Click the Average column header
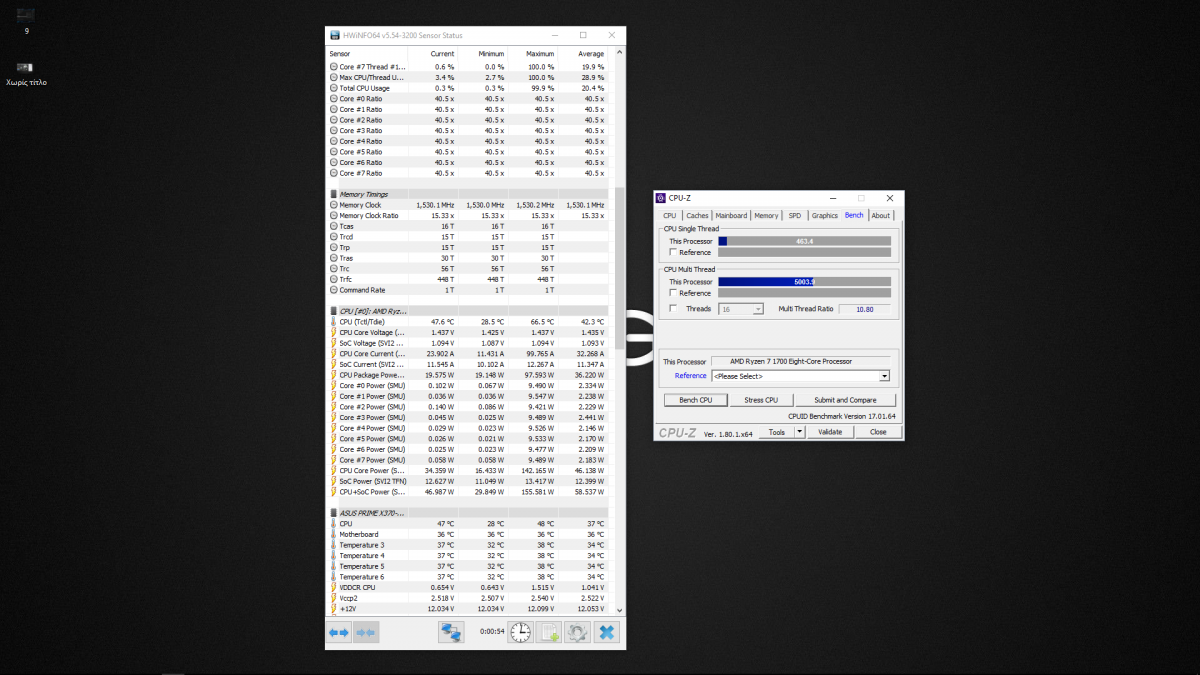Screen dimensions: 1200x675 (591, 54)
